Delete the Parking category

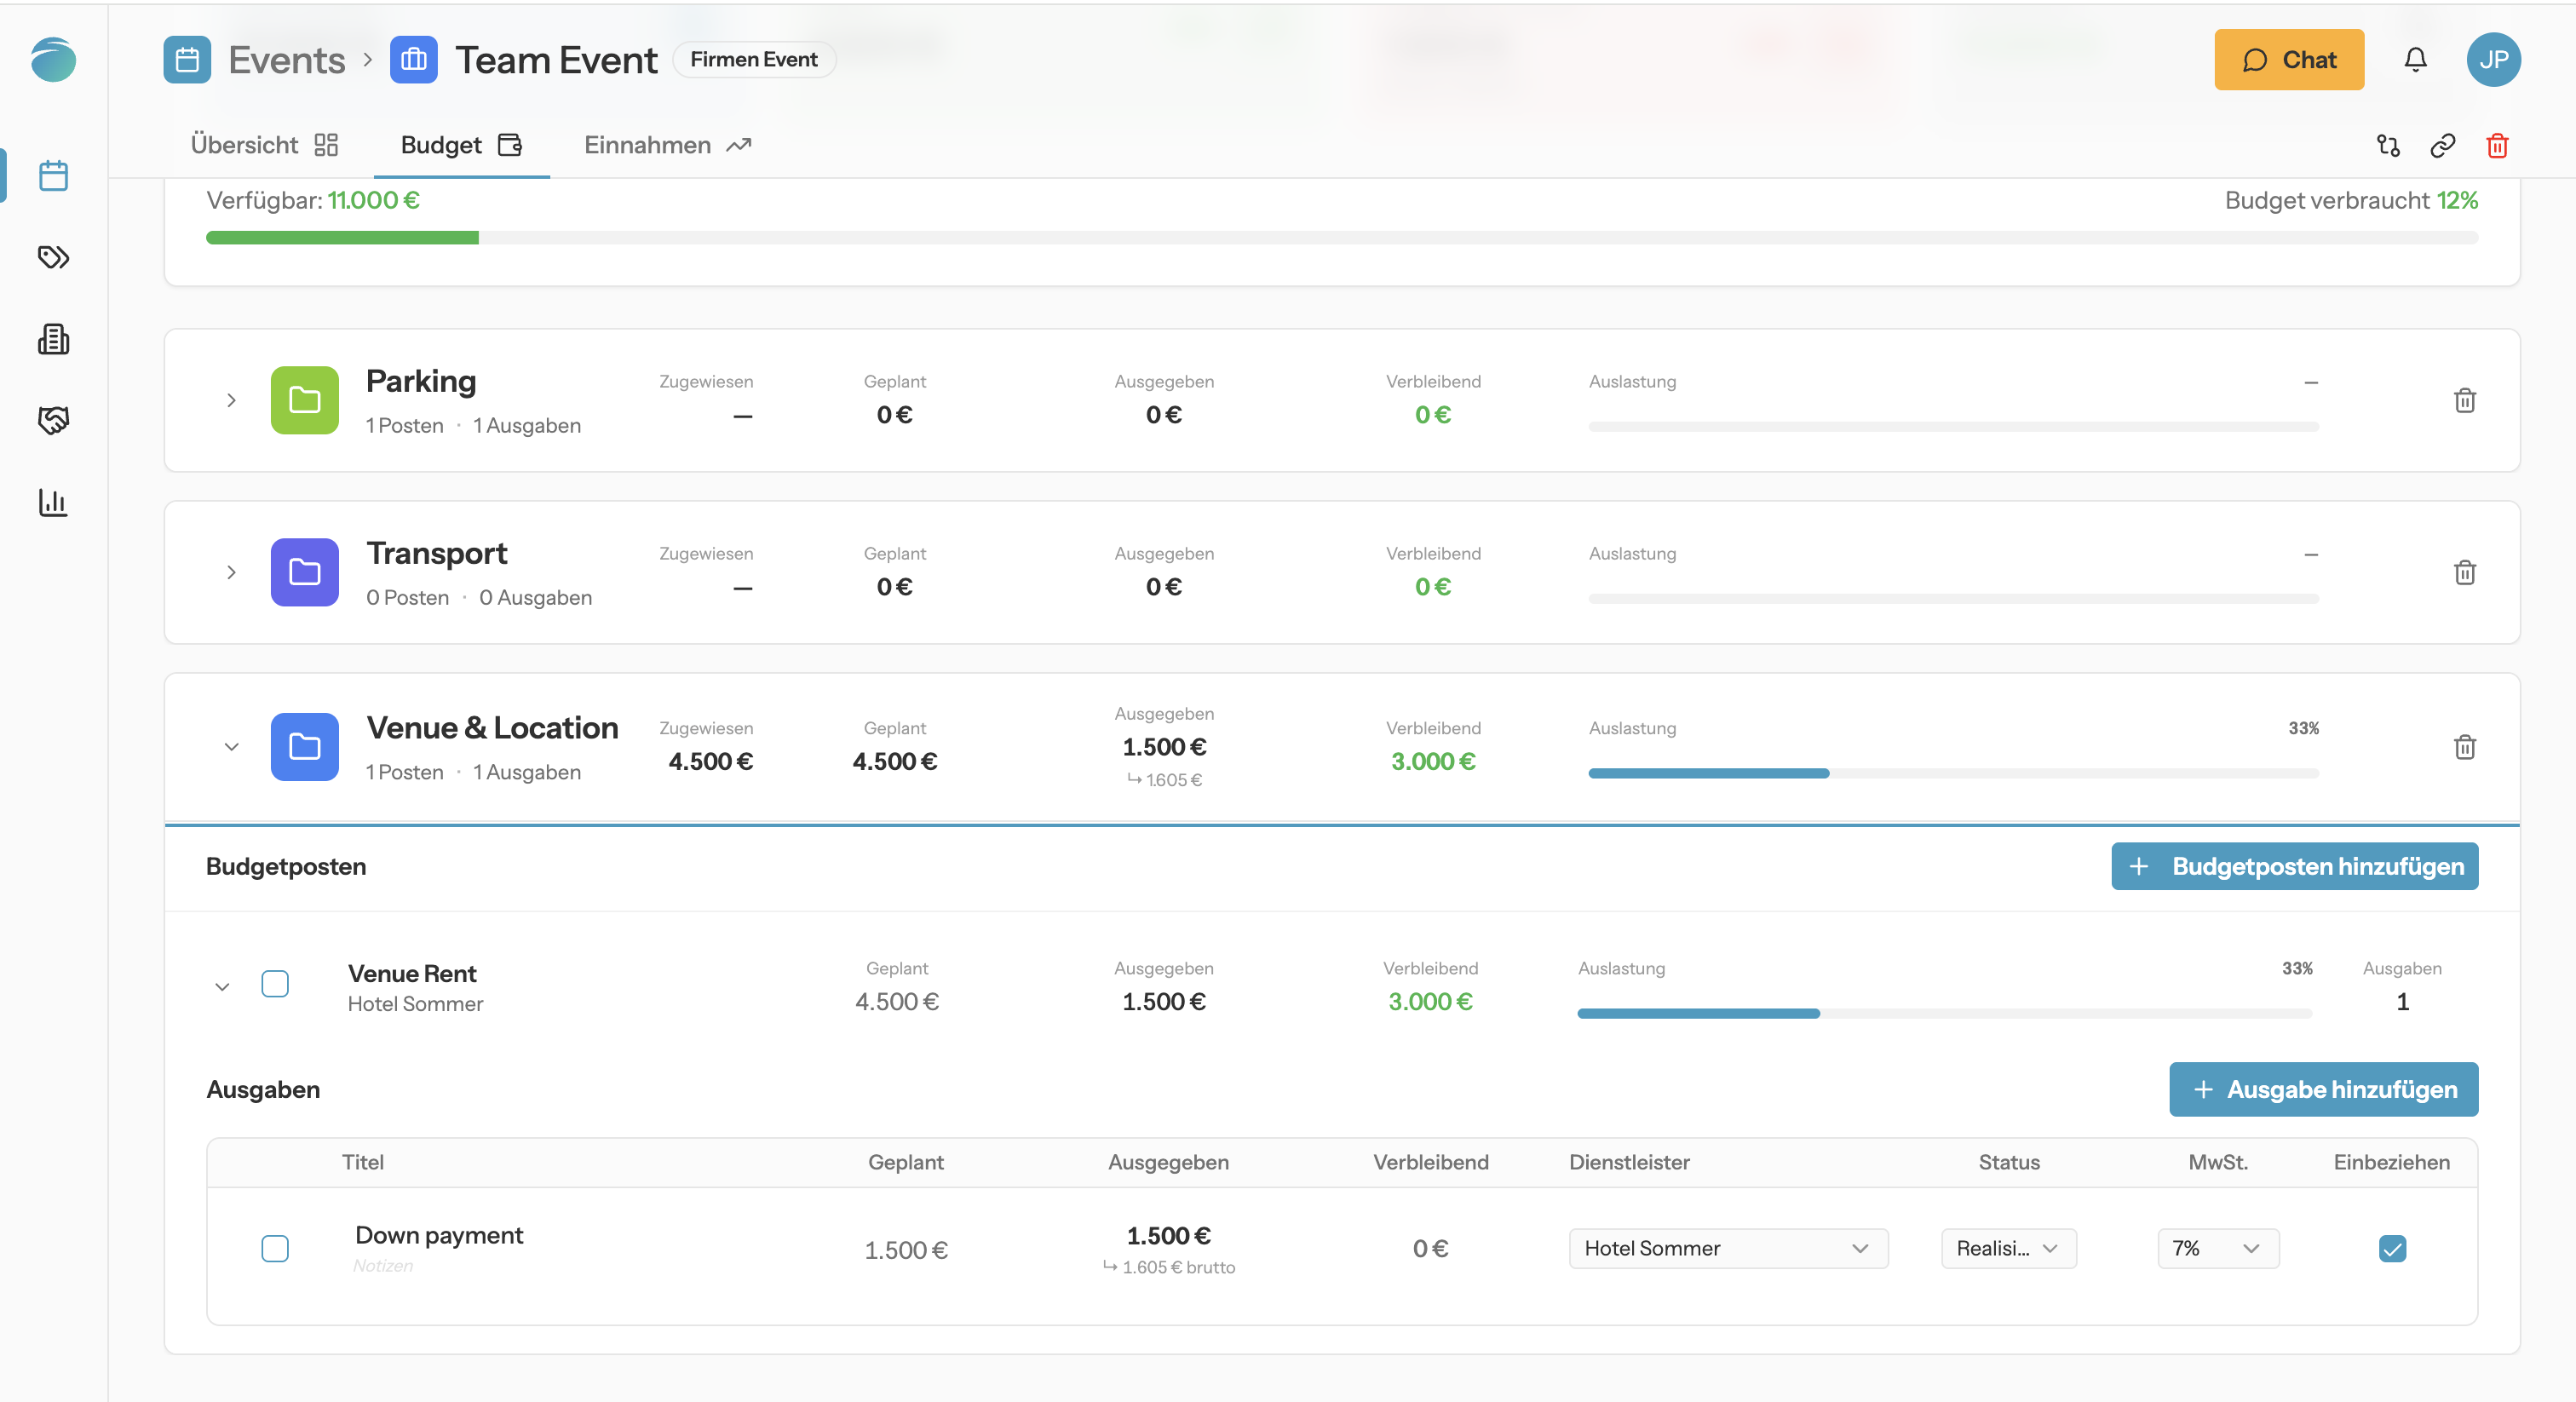pos(2465,400)
